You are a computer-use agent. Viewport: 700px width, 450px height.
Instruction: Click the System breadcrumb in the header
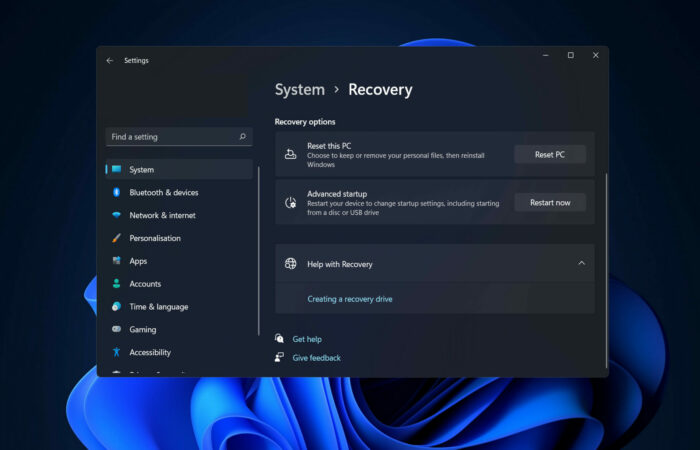pyautogui.click(x=300, y=90)
